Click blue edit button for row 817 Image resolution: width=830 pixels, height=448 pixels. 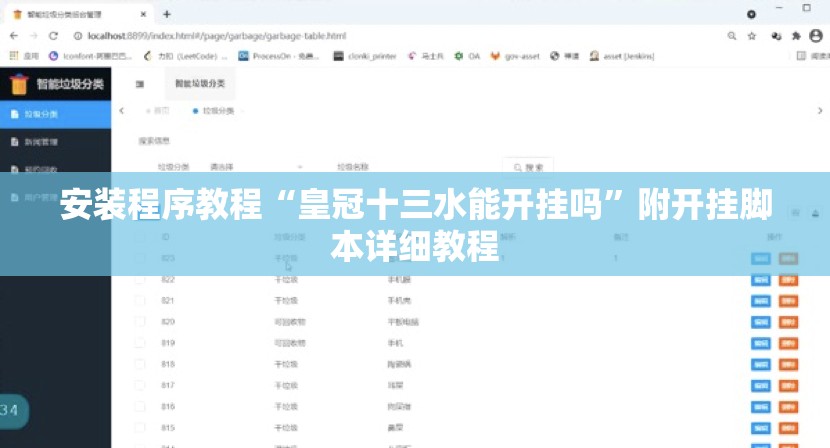tap(761, 386)
